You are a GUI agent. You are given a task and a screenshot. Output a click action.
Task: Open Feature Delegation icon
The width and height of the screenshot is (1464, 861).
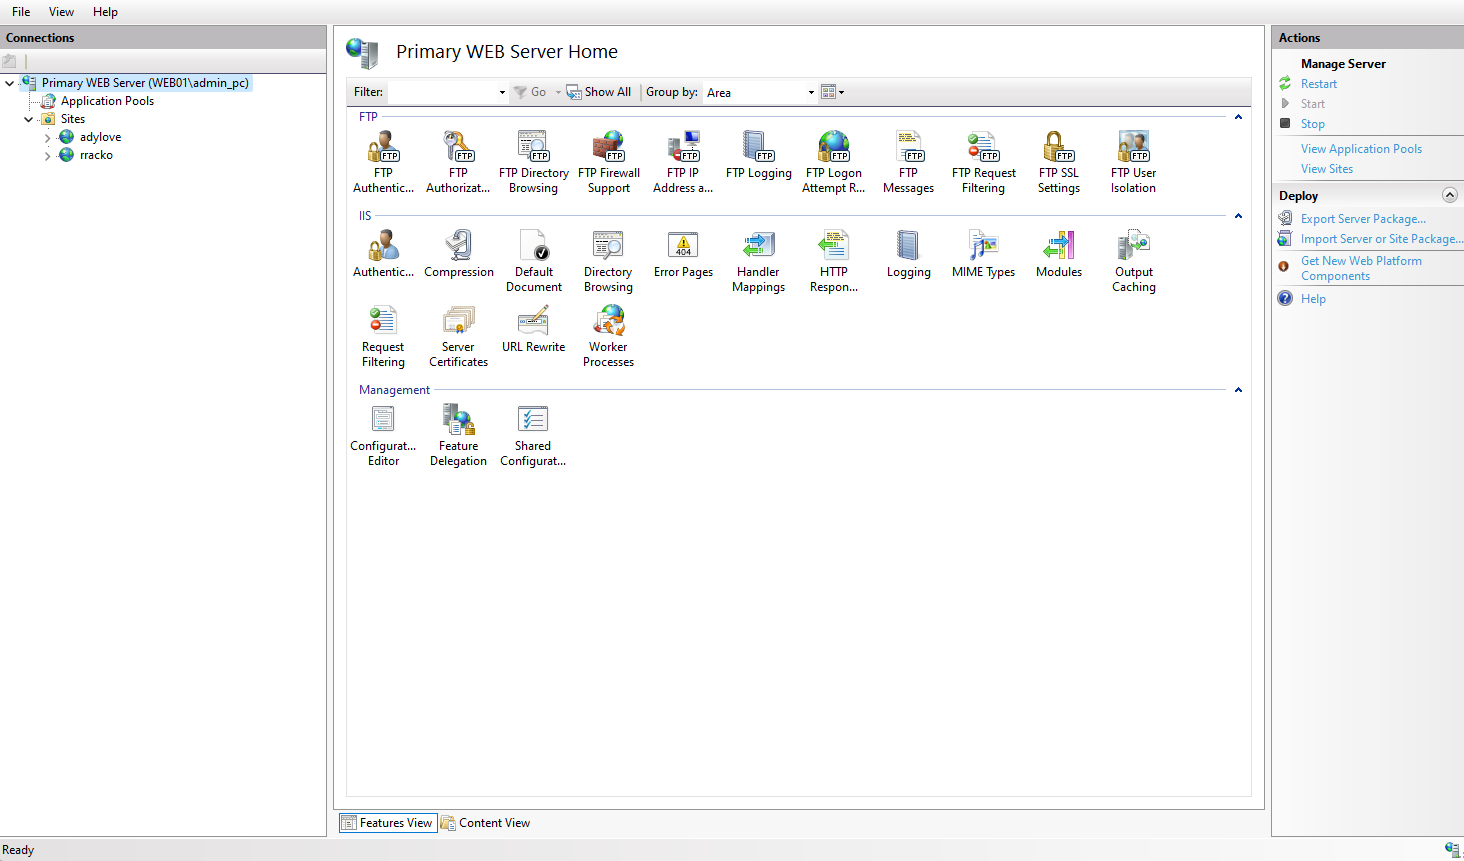point(458,435)
